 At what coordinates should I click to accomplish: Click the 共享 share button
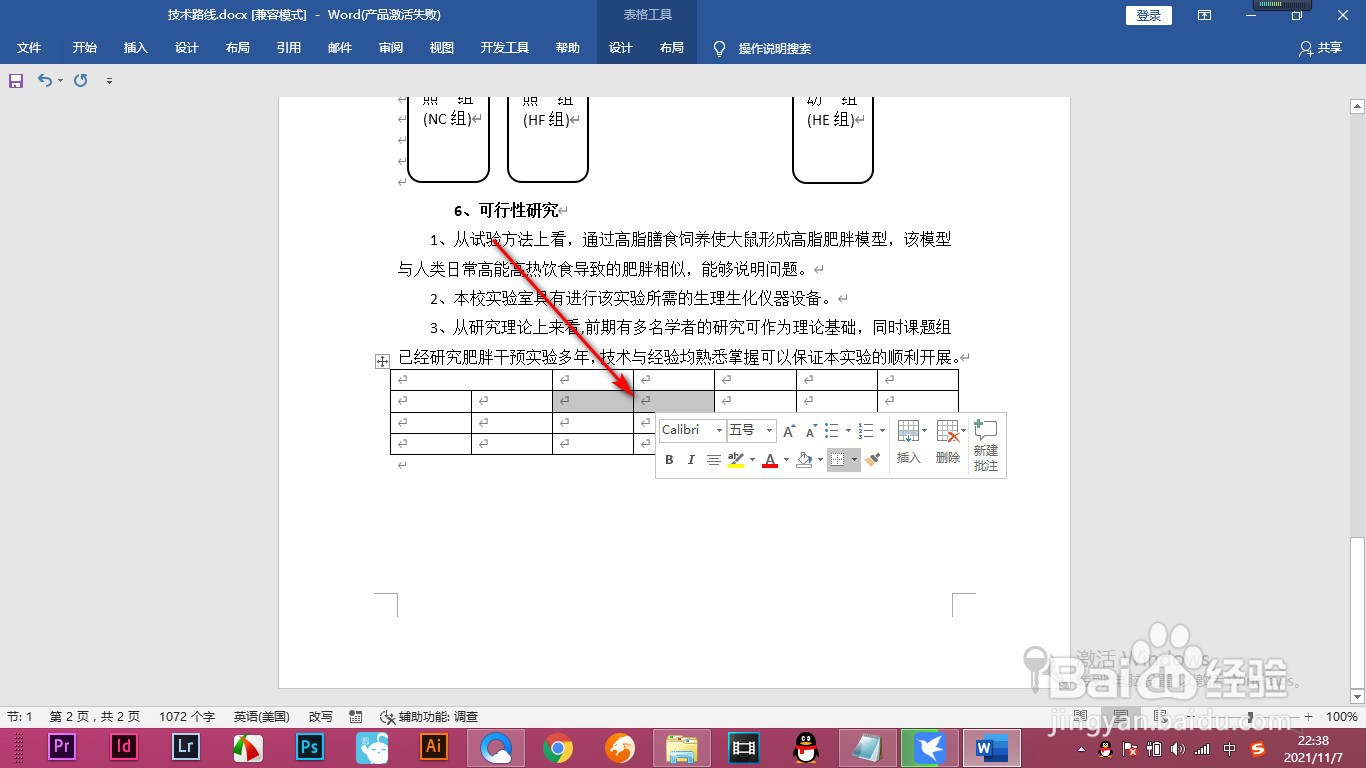click(1320, 48)
